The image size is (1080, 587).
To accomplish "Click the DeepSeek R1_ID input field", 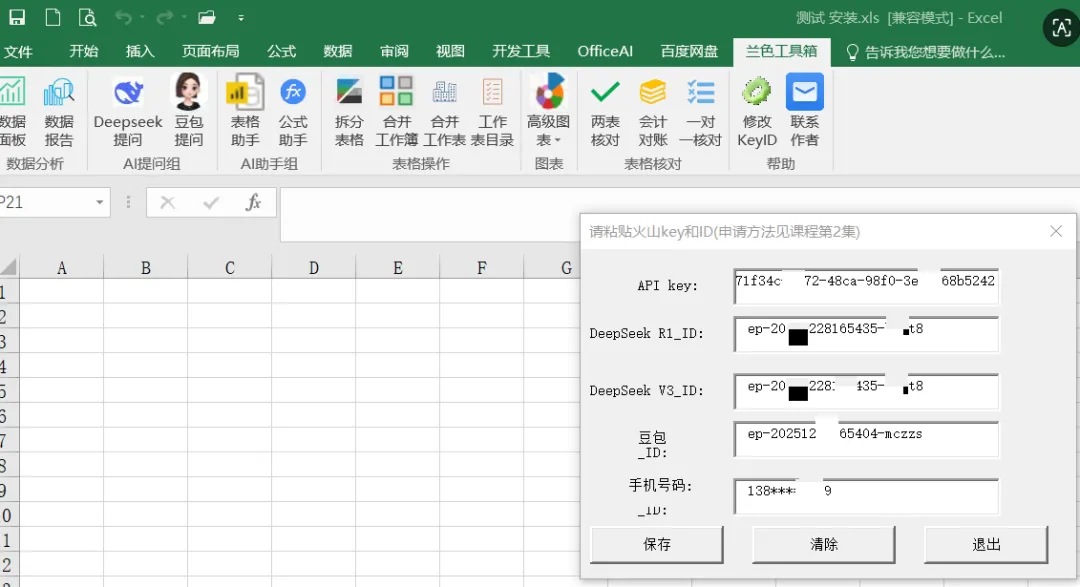I will [866, 333].
